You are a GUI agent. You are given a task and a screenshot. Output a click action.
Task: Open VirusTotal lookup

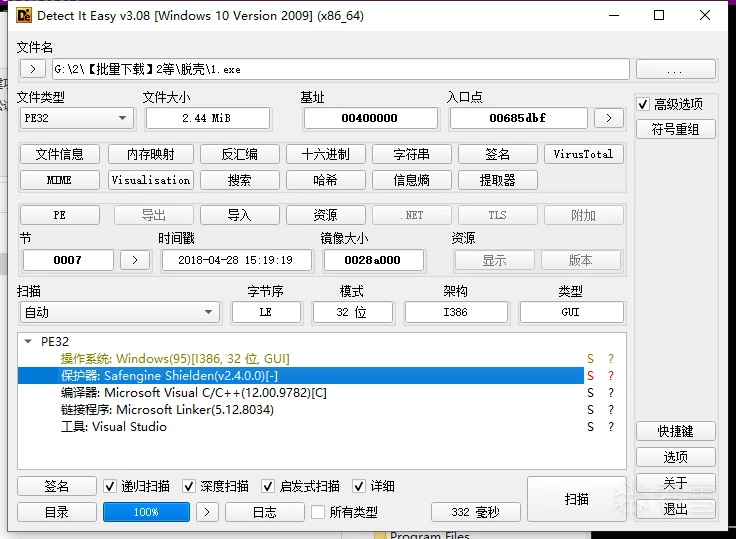click(583, 154)
